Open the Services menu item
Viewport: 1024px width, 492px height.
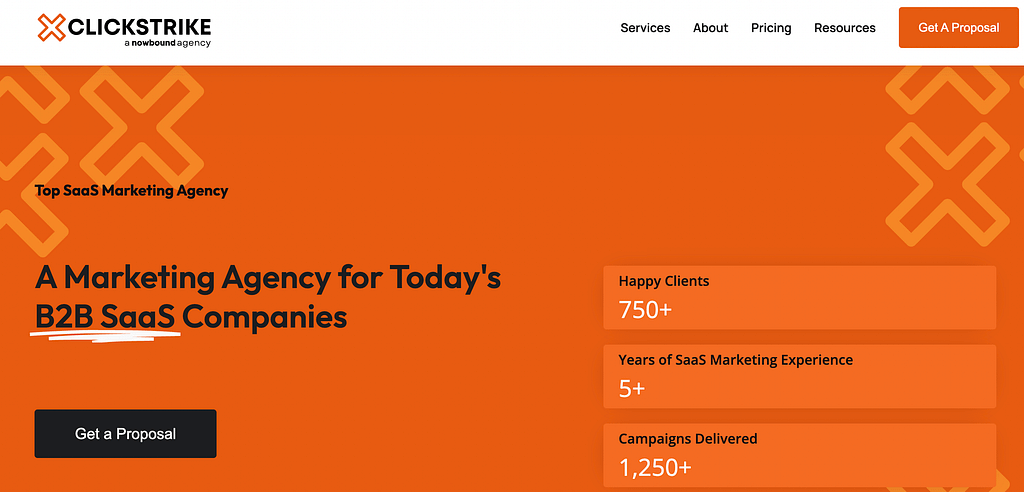(645, 28)
